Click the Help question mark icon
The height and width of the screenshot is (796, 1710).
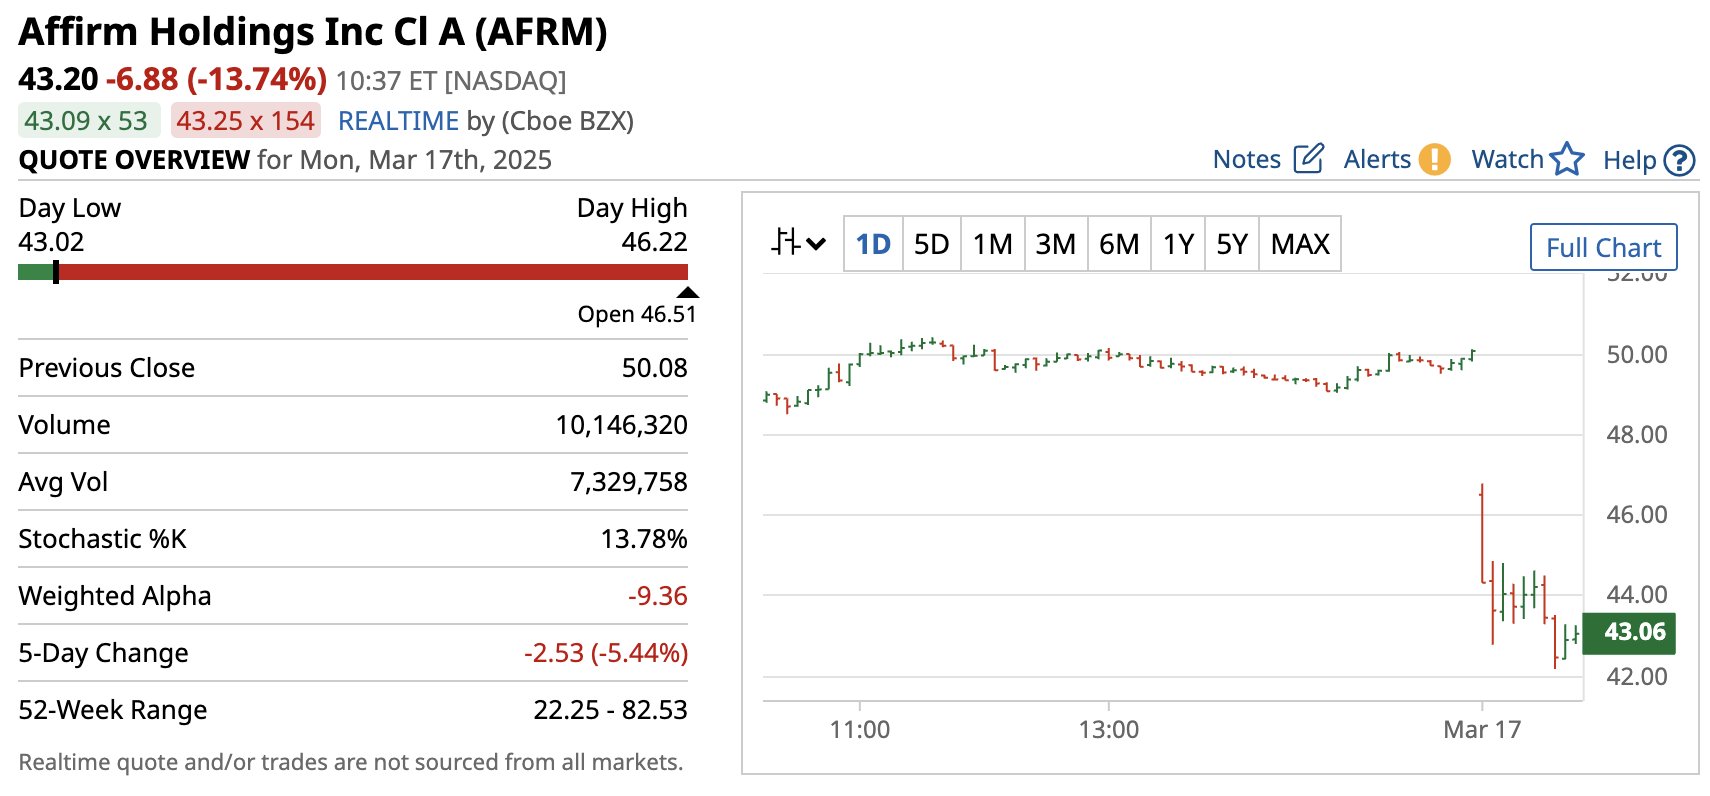[x=1680, y=160]
